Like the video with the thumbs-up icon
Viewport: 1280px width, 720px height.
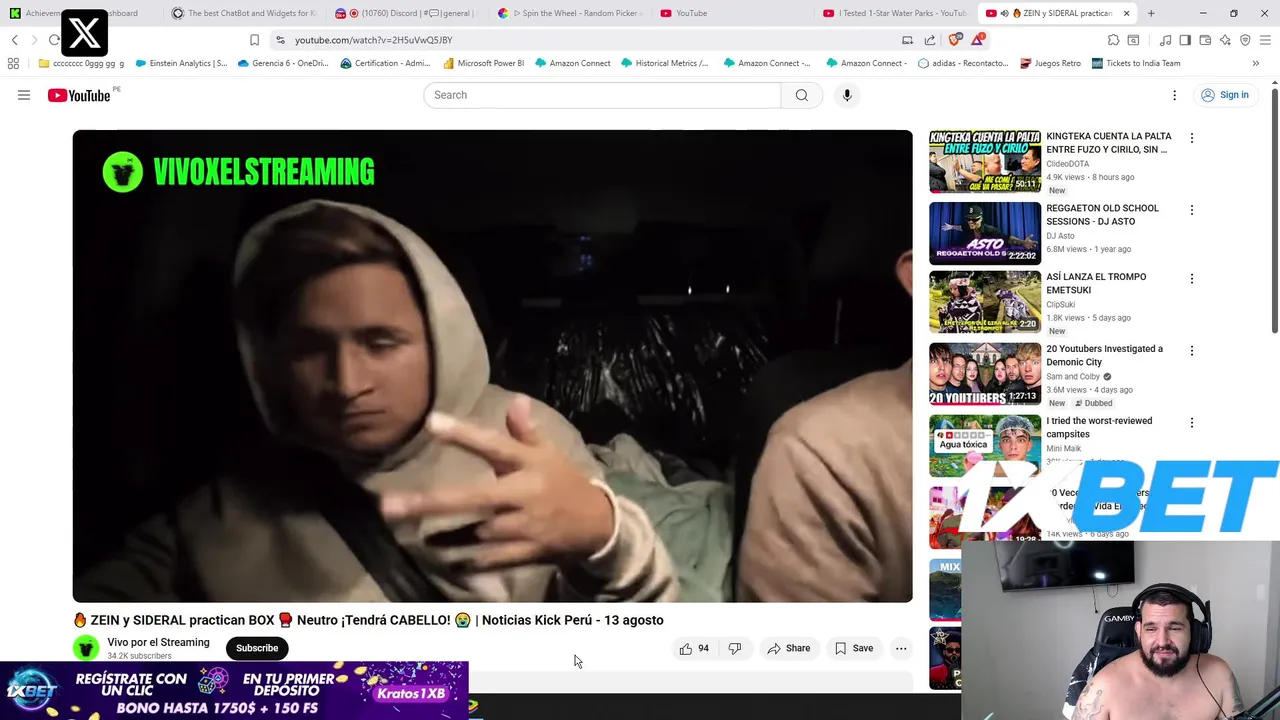coord(694,648)
